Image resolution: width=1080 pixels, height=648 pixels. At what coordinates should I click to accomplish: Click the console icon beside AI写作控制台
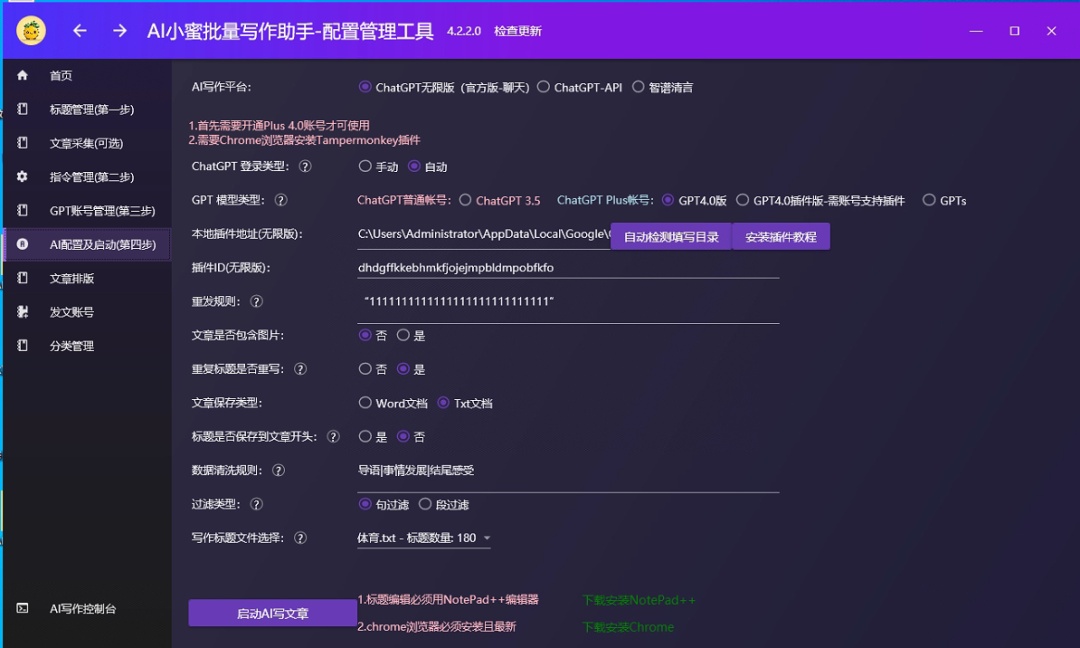point(23,608)
